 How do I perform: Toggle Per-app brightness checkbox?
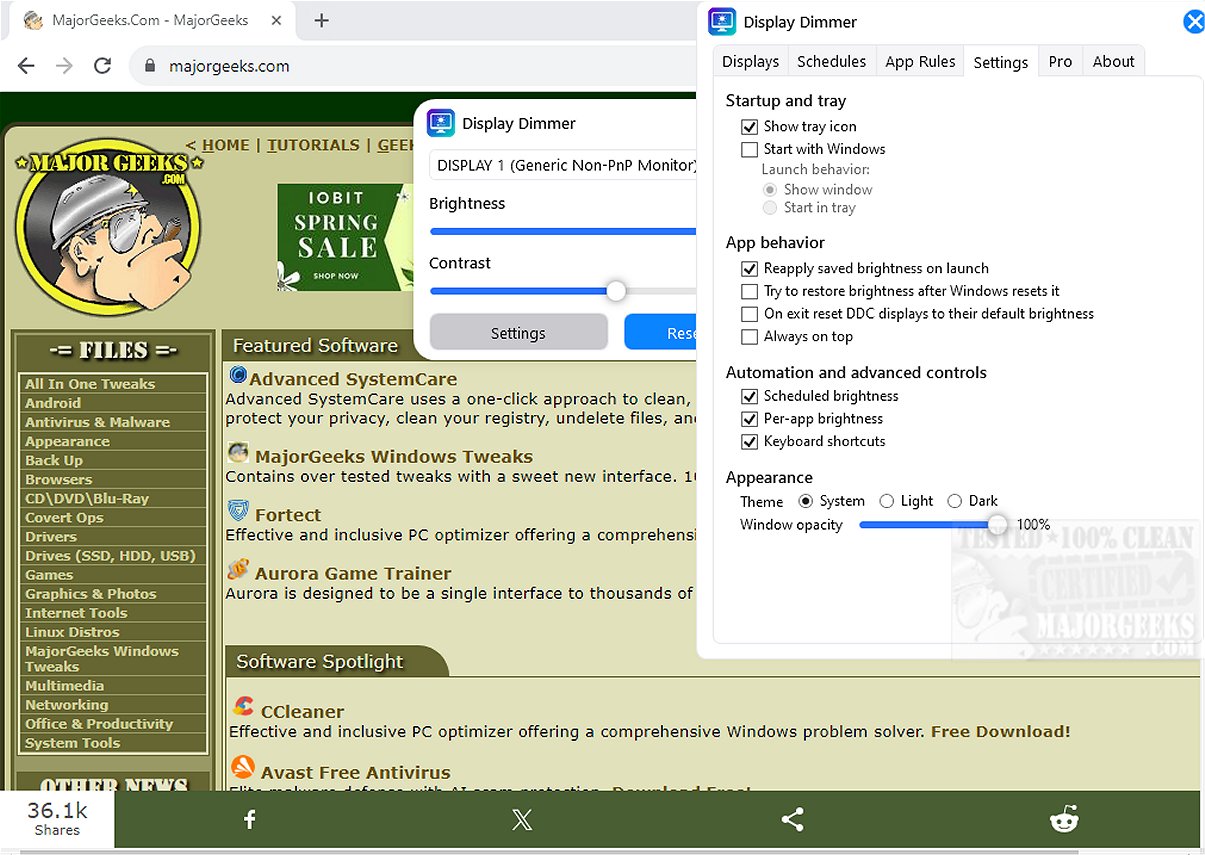(749, 419)
